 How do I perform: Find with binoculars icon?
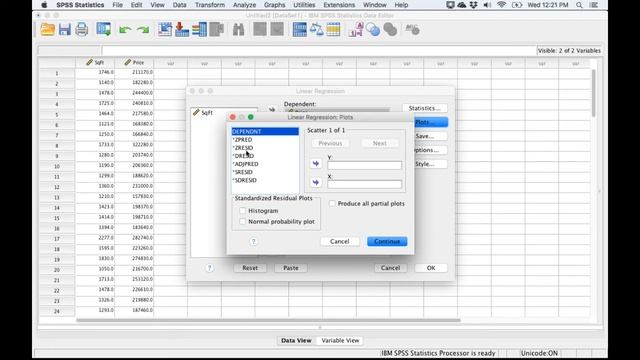(x=238, y=29)
